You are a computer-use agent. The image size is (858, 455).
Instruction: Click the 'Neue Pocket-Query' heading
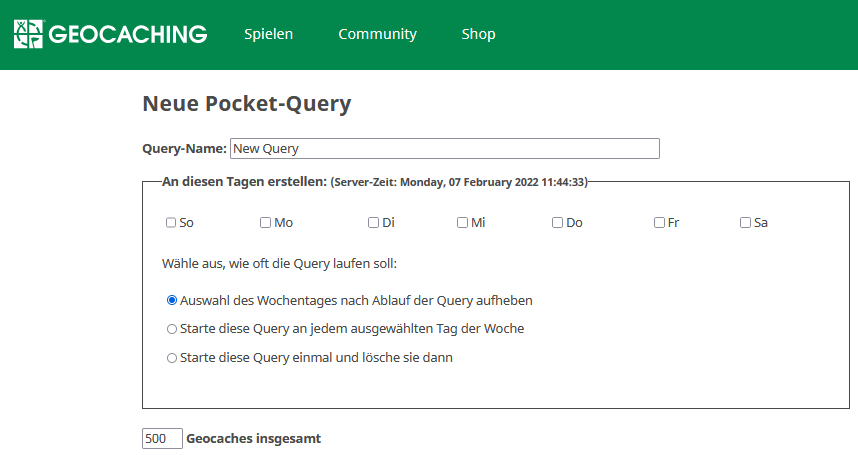pyautogui.click(x=247, y=104)
